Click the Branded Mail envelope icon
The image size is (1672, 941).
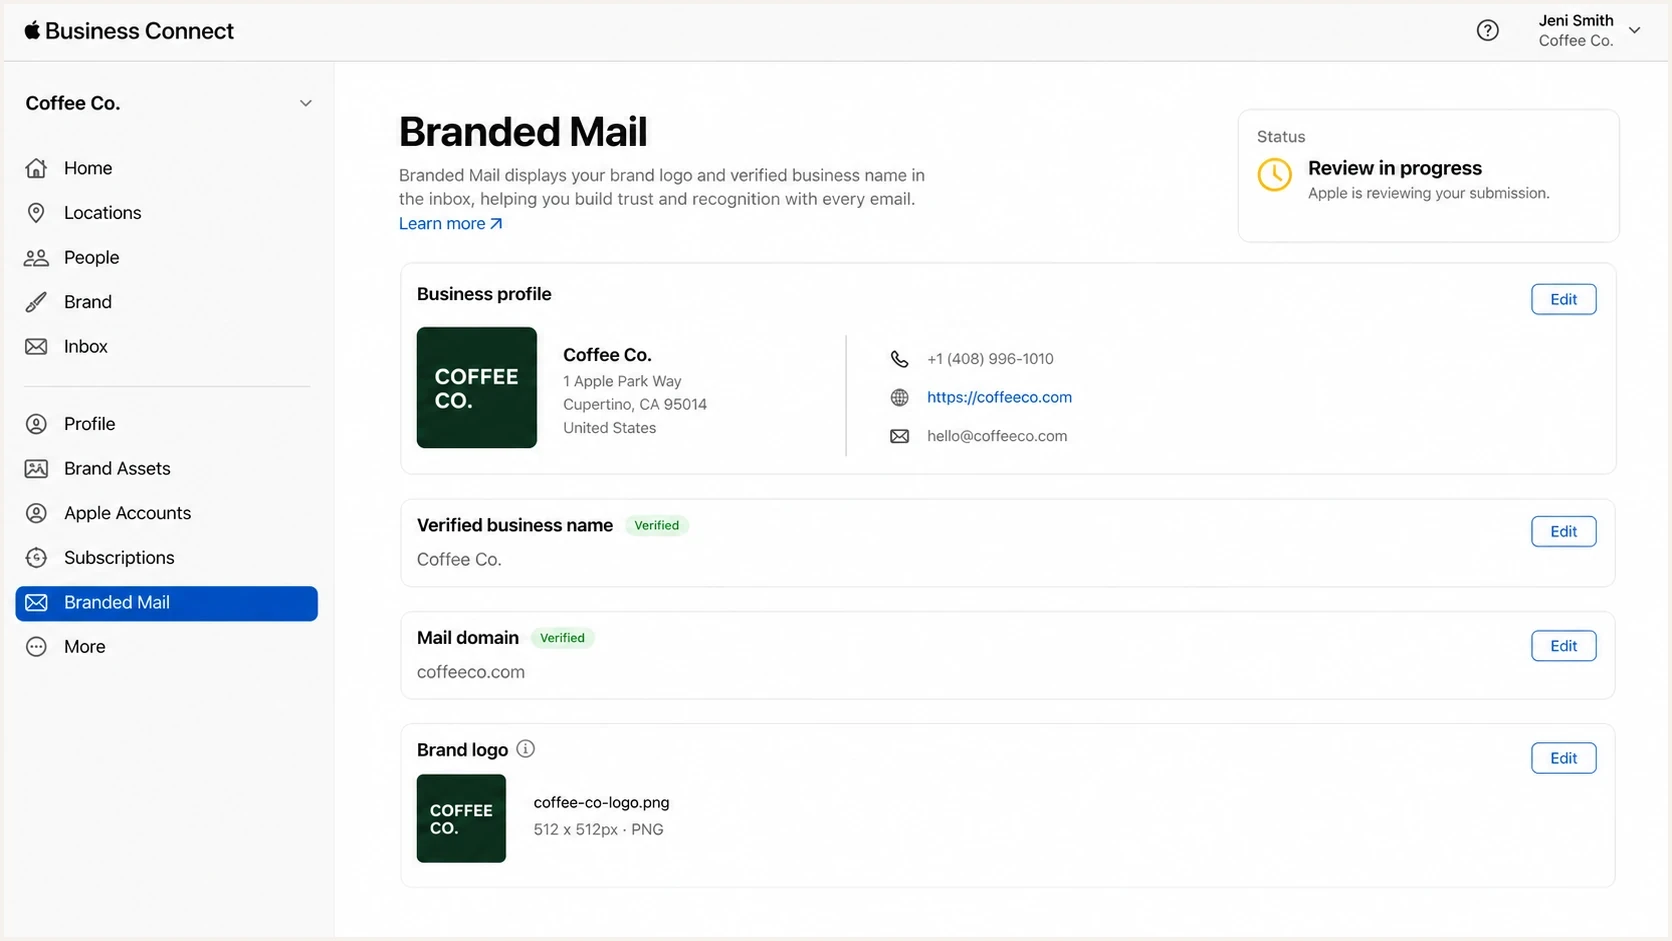point(36,603)
